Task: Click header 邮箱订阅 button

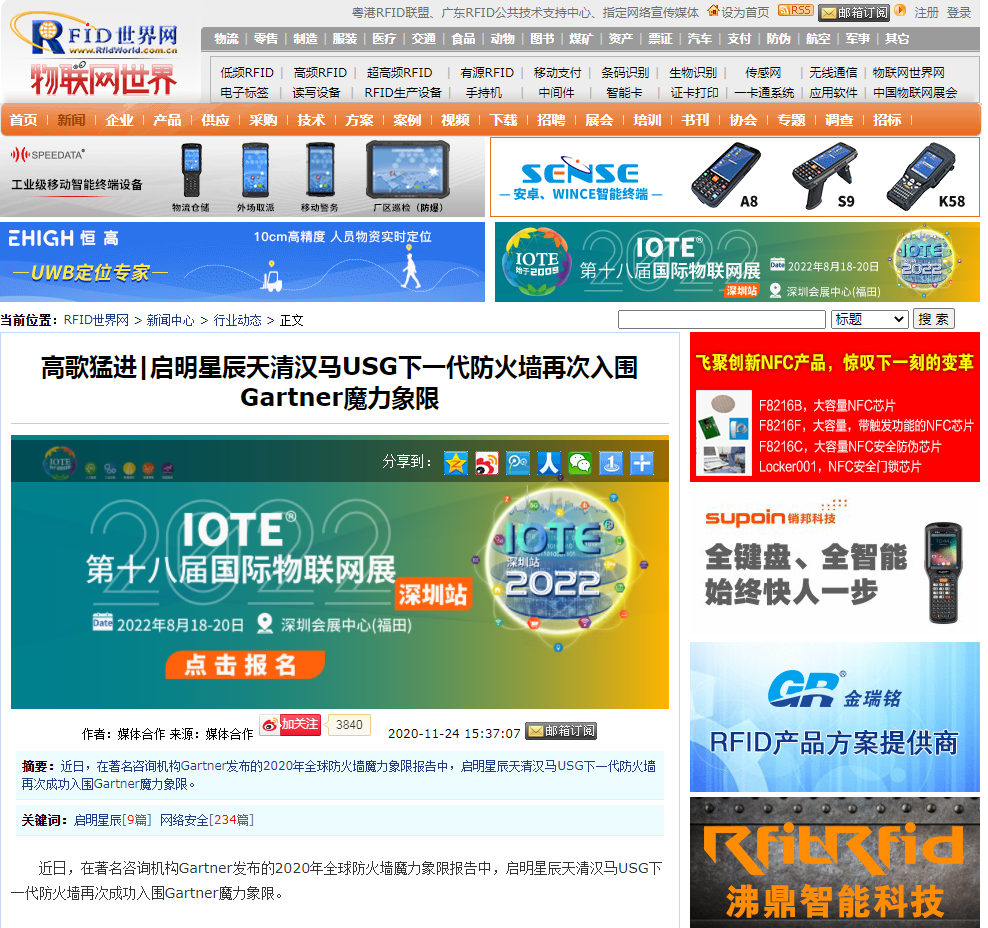Action: [x=854, y=13]
